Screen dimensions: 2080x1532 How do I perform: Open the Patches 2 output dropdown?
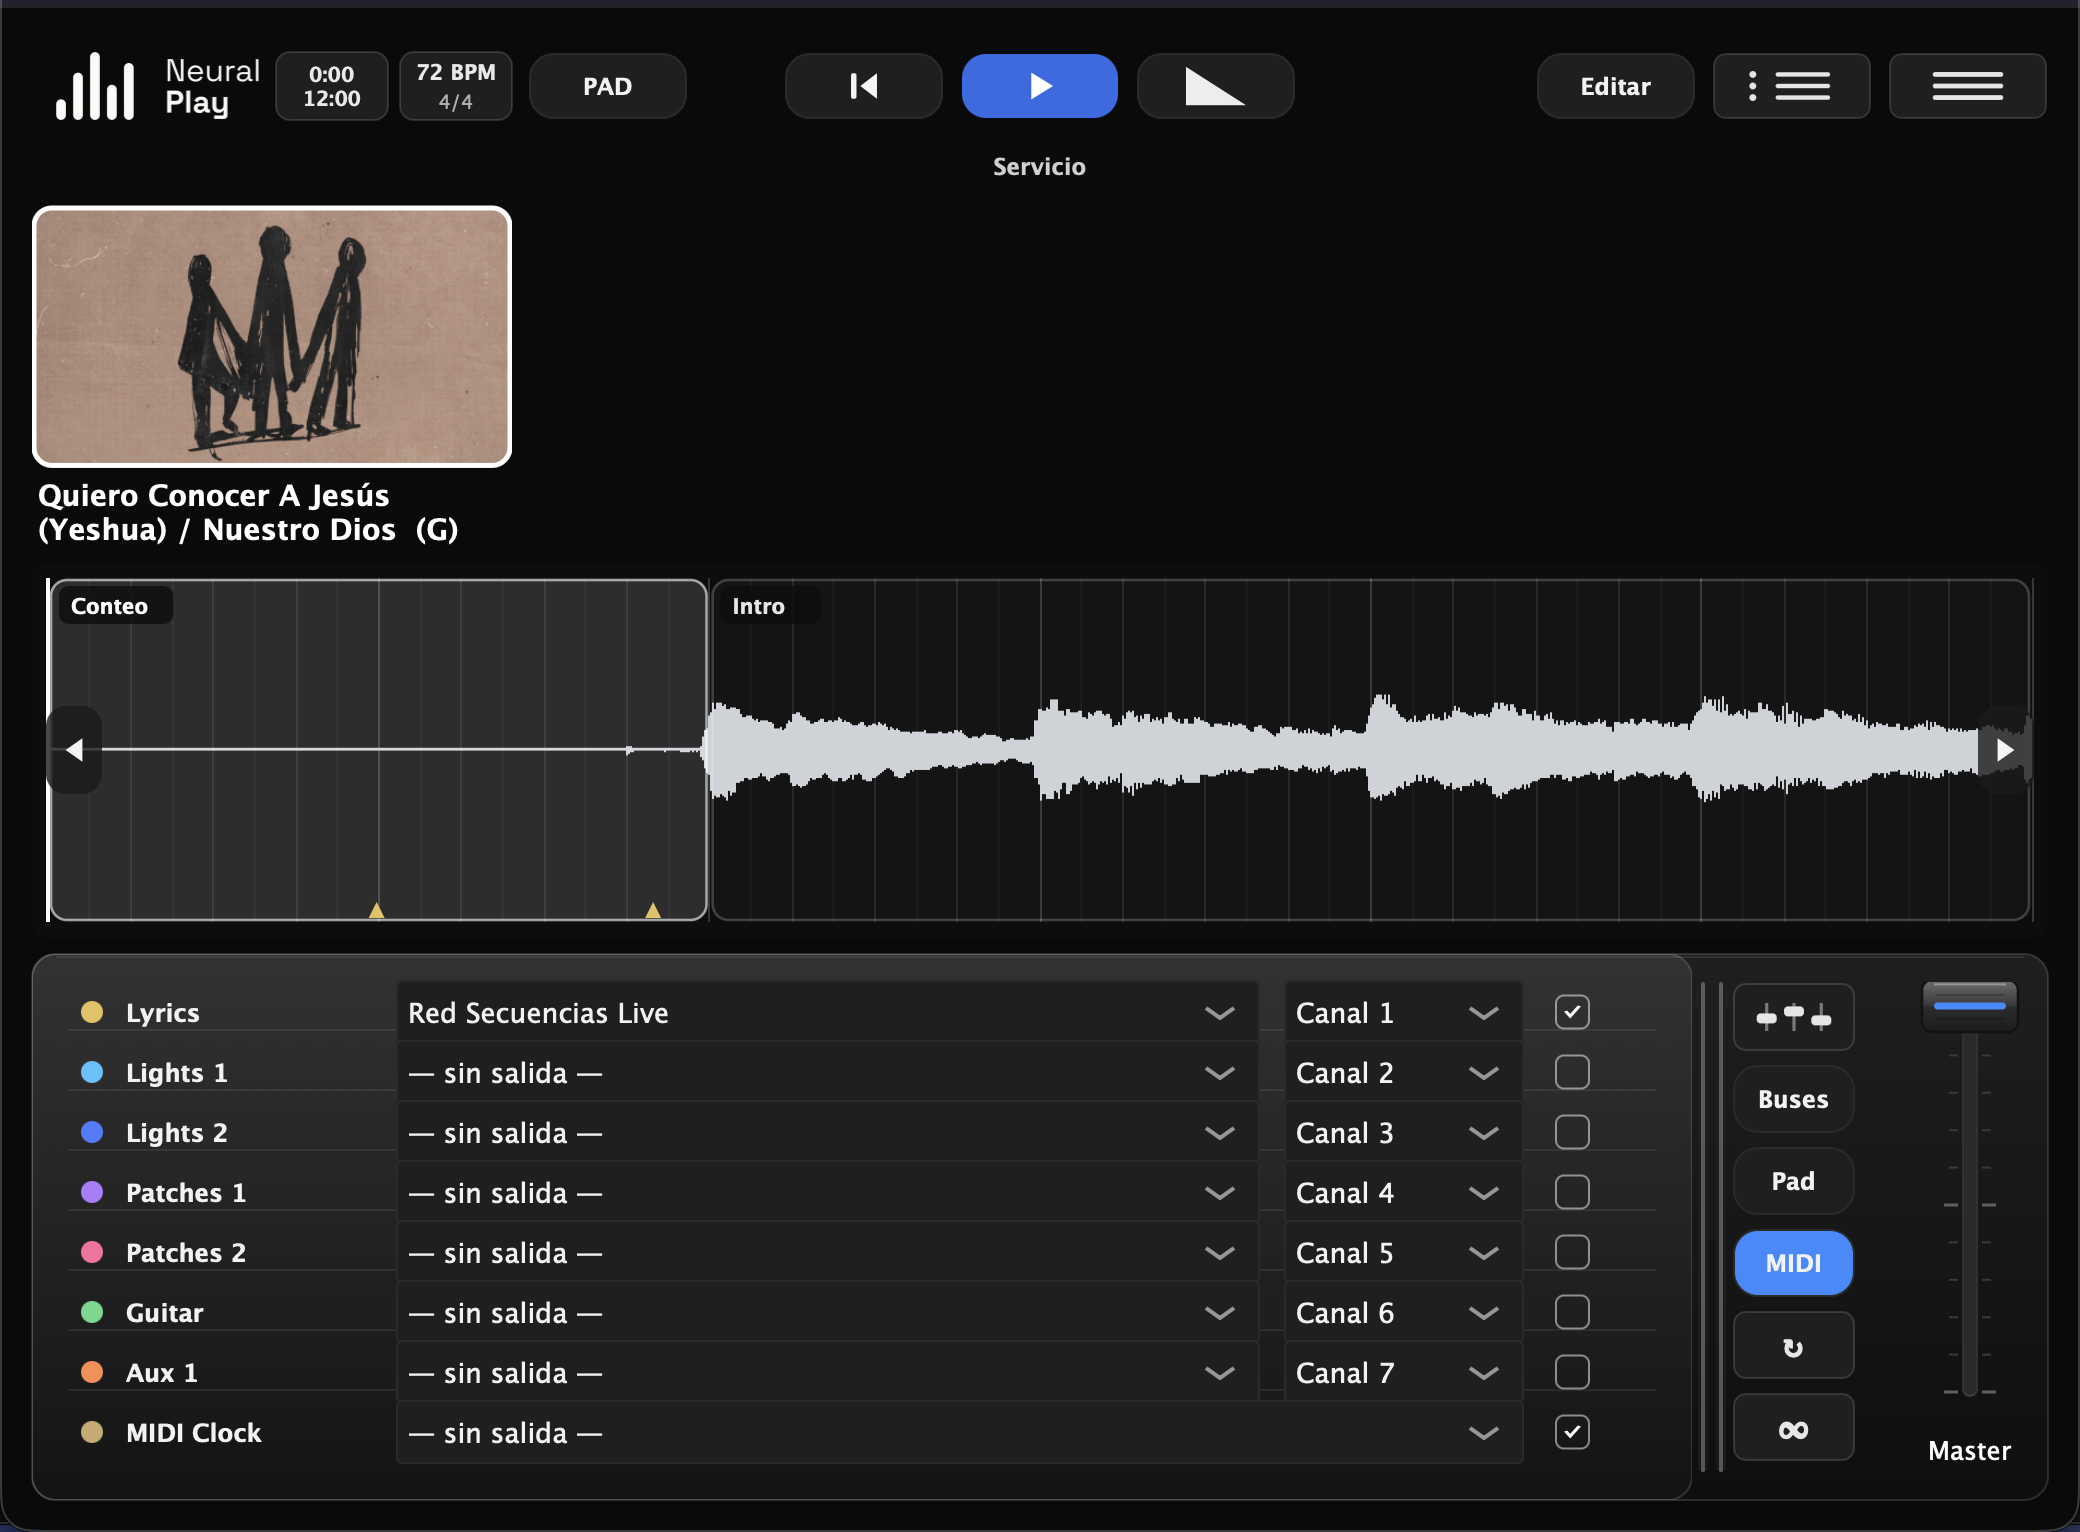pos(827,1252)
